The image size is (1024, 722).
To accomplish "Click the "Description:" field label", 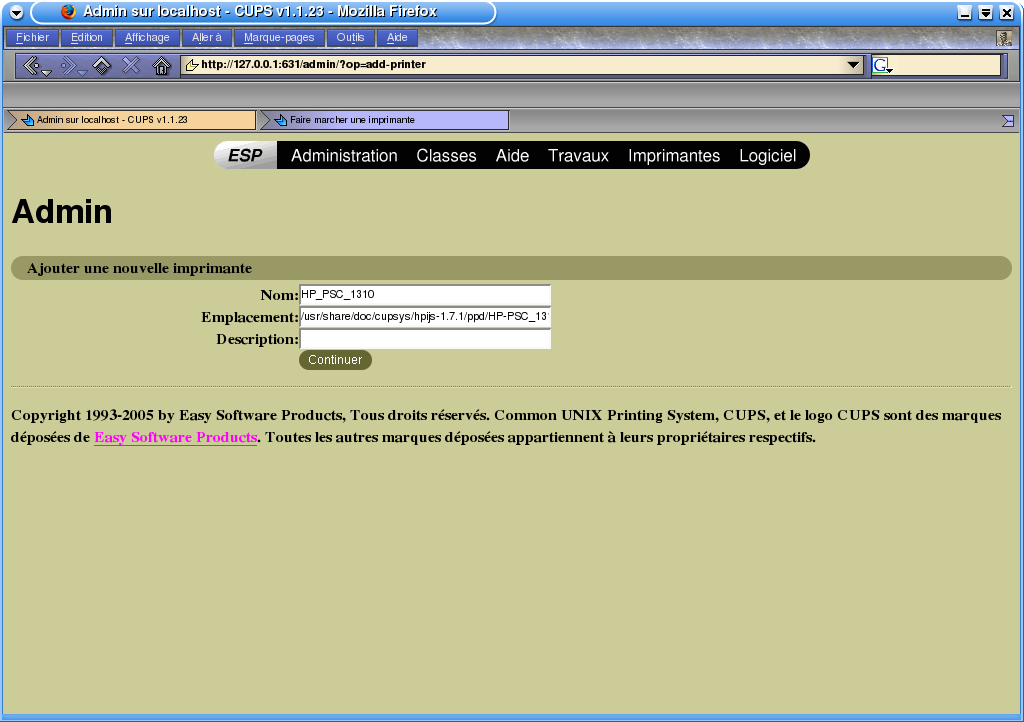I will coord(257,339).
